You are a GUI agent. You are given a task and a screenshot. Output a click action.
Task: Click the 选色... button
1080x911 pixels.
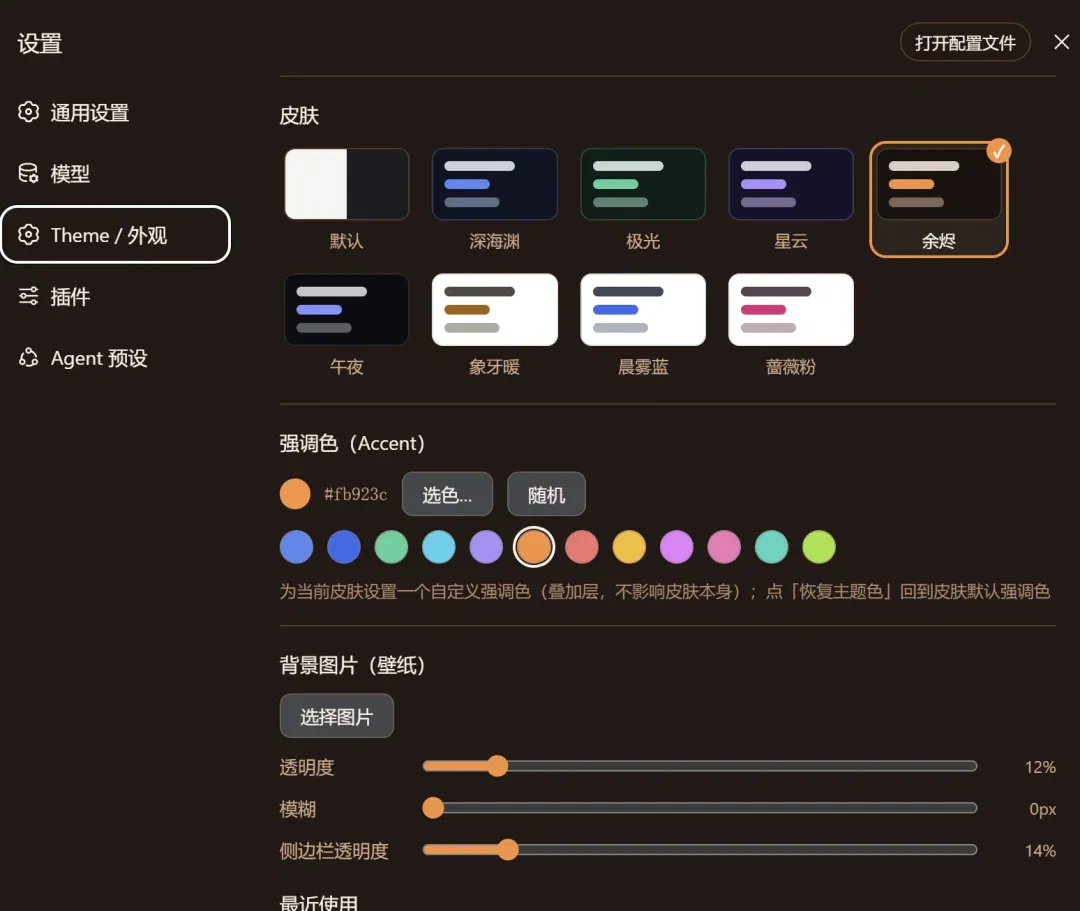coord(447,494)
